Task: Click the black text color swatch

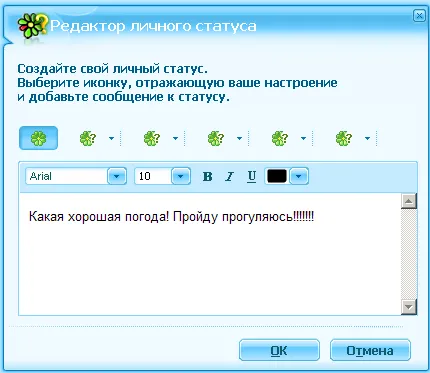Action: pos(277,176)
